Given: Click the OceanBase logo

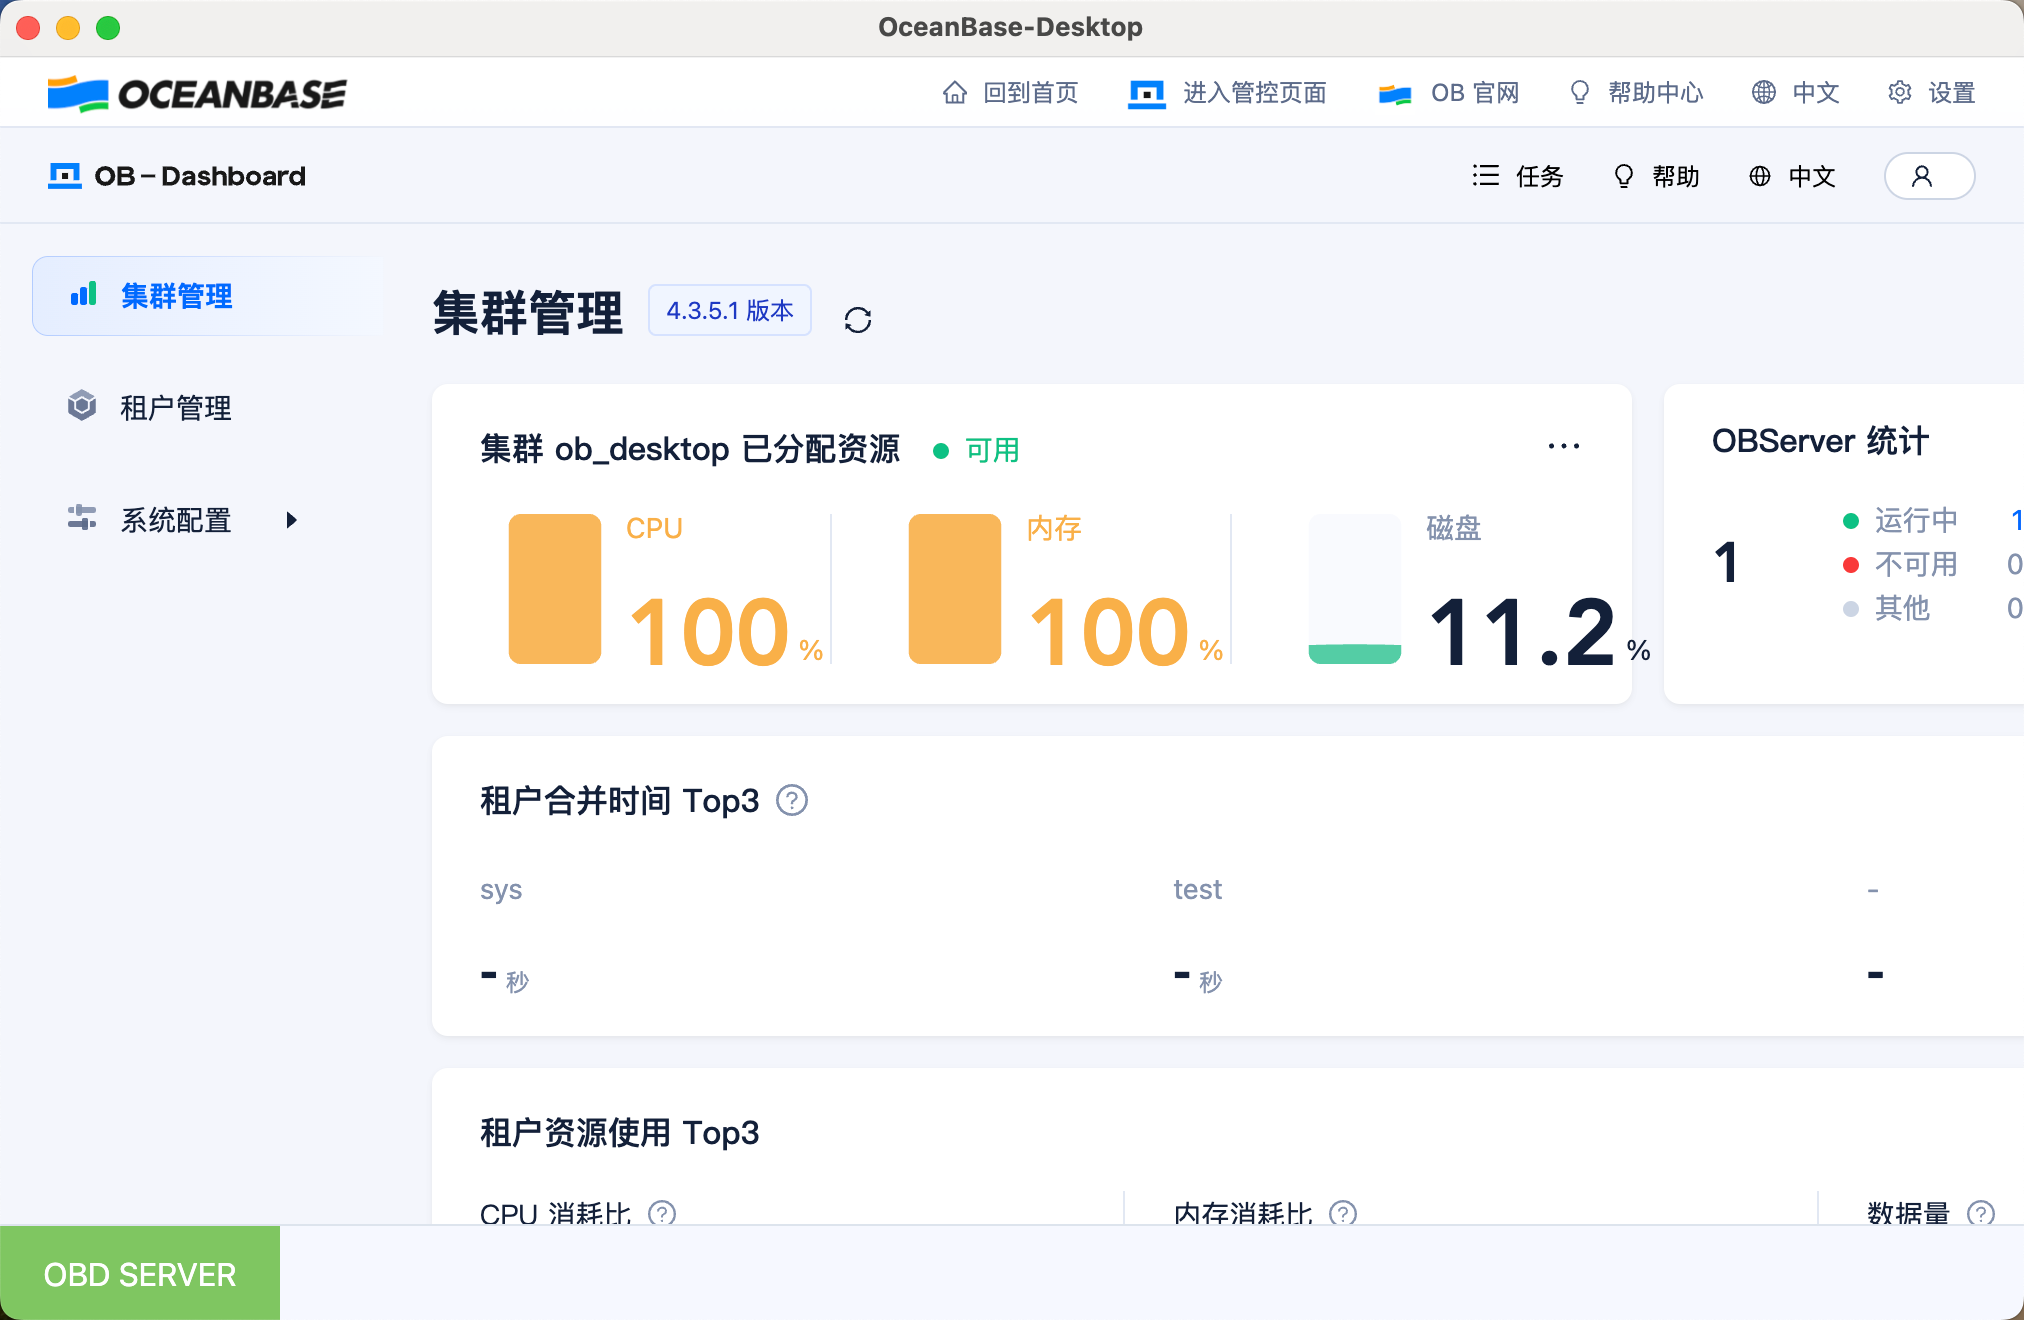Looking at the screenshot, I should coord(197,93).
